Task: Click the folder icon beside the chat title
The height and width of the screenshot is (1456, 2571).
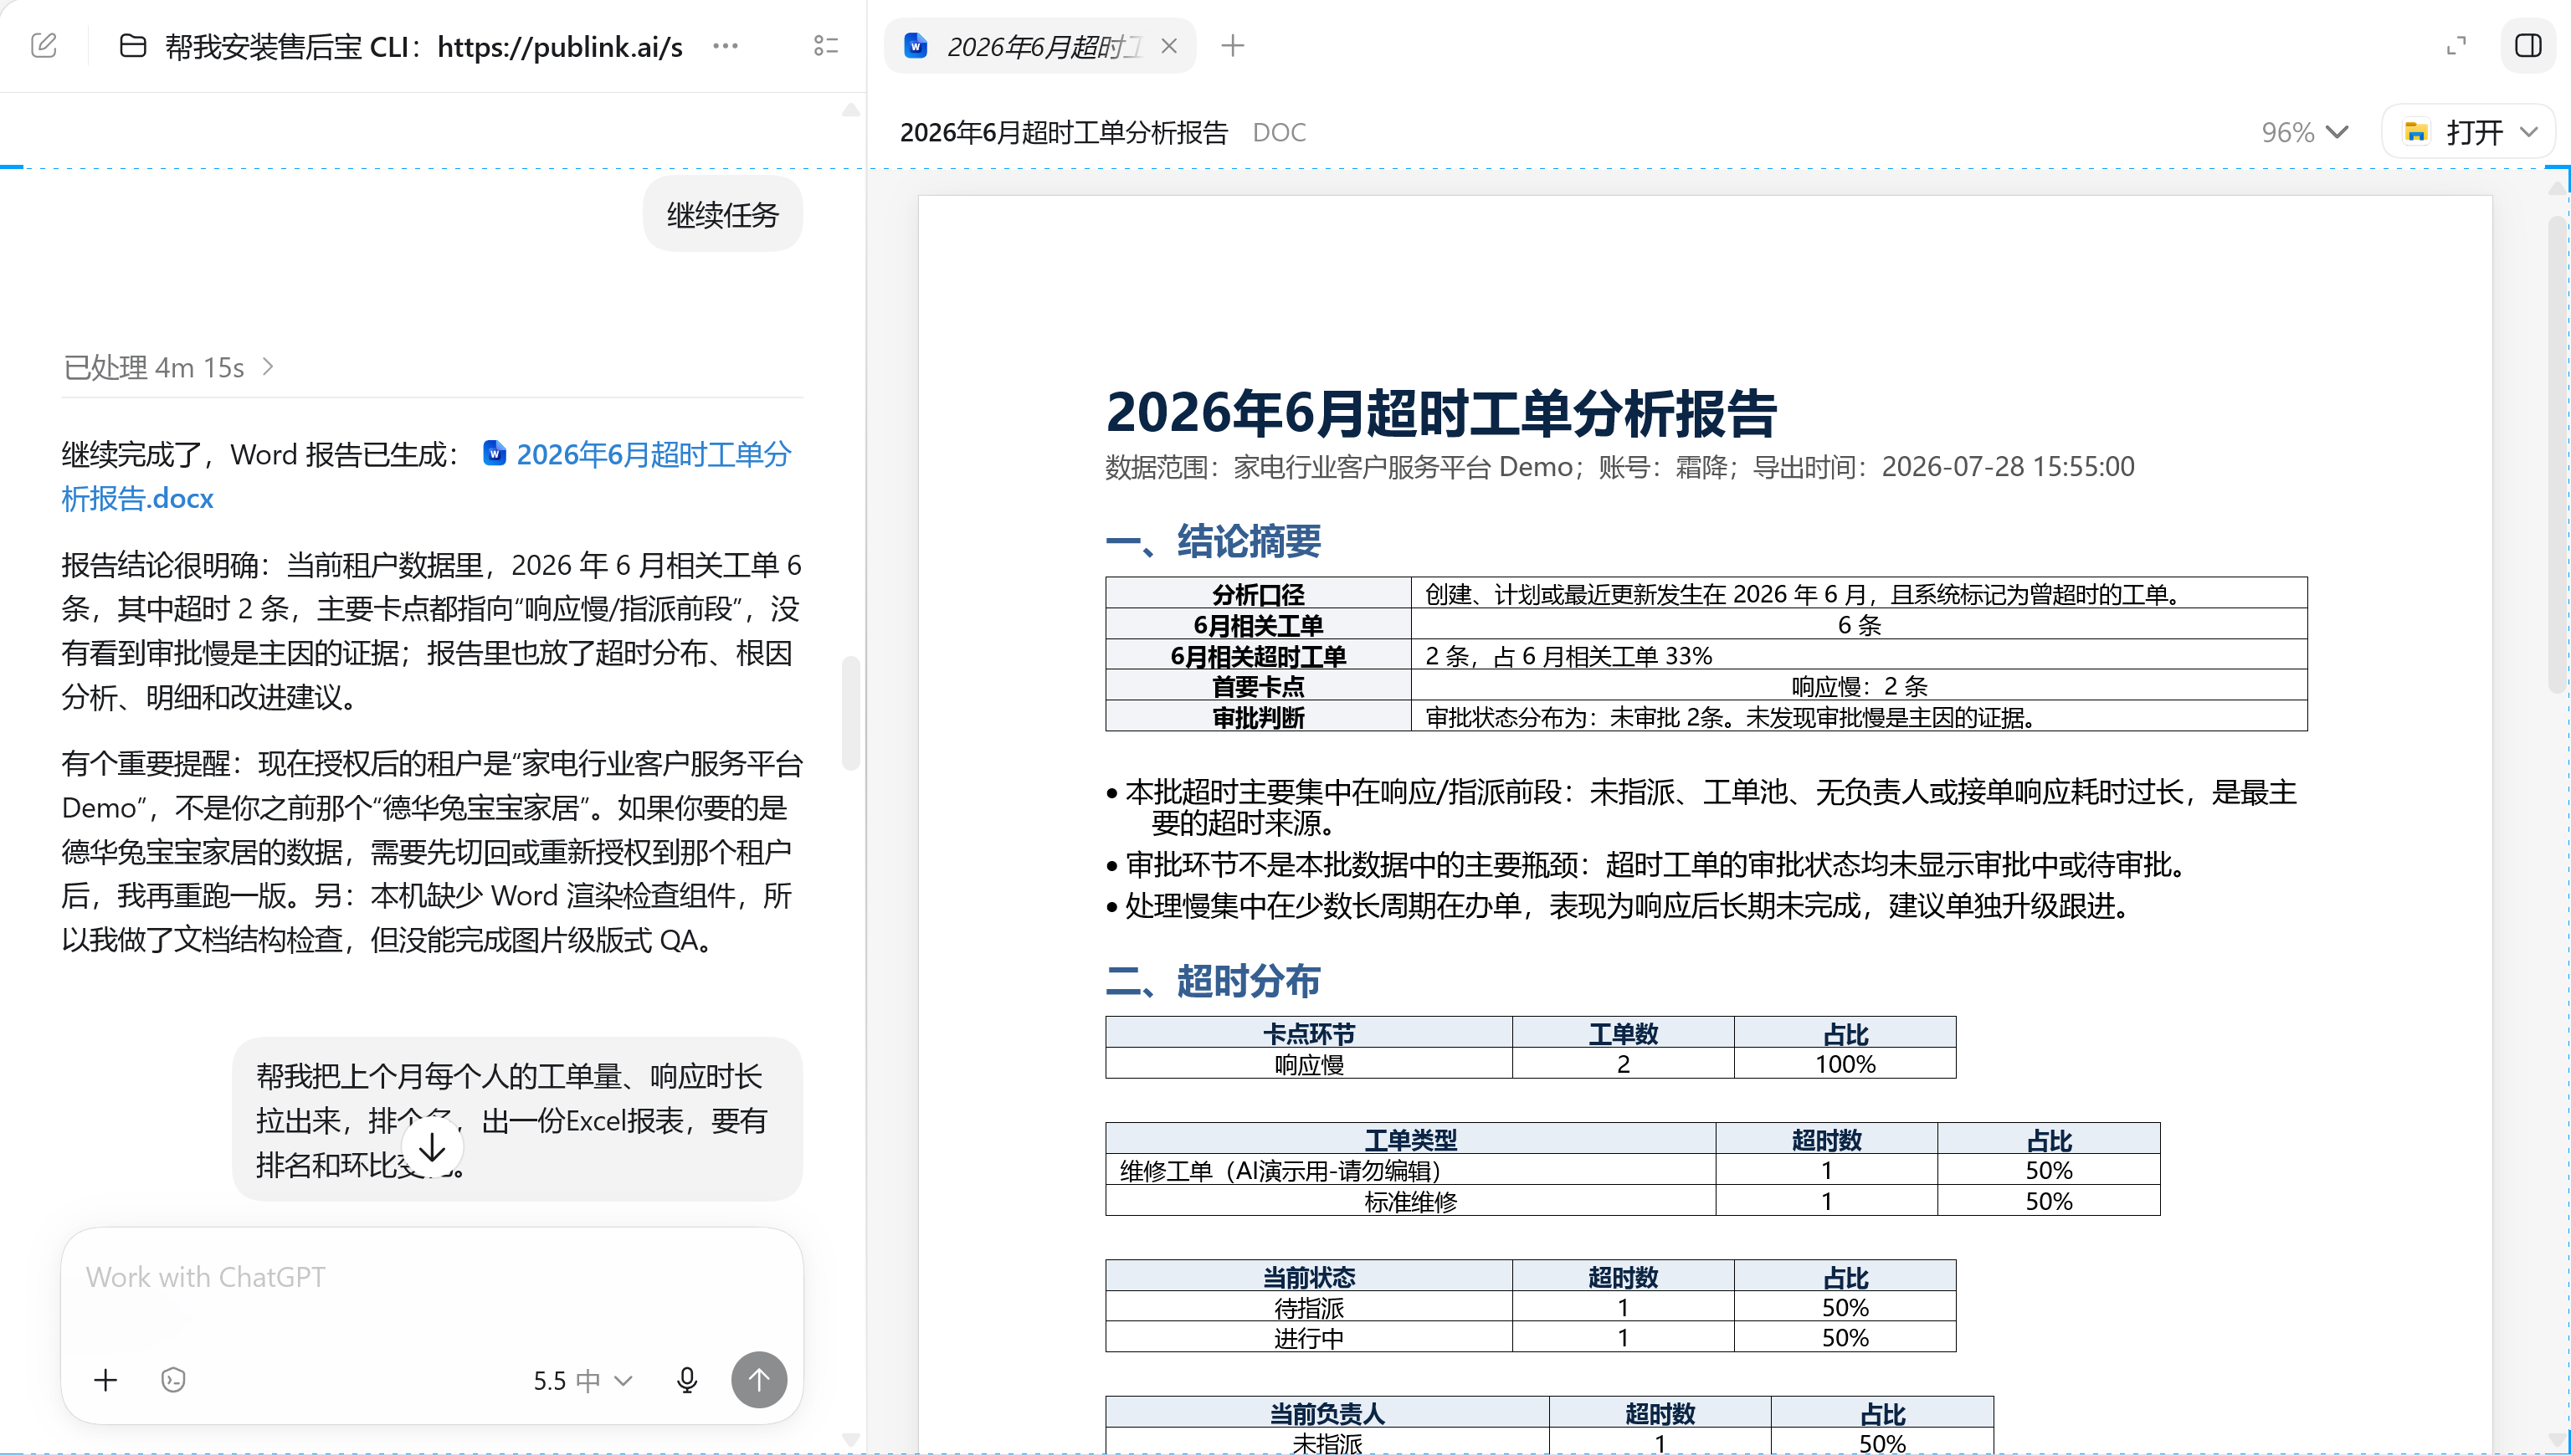Action: tap(133, 46)
